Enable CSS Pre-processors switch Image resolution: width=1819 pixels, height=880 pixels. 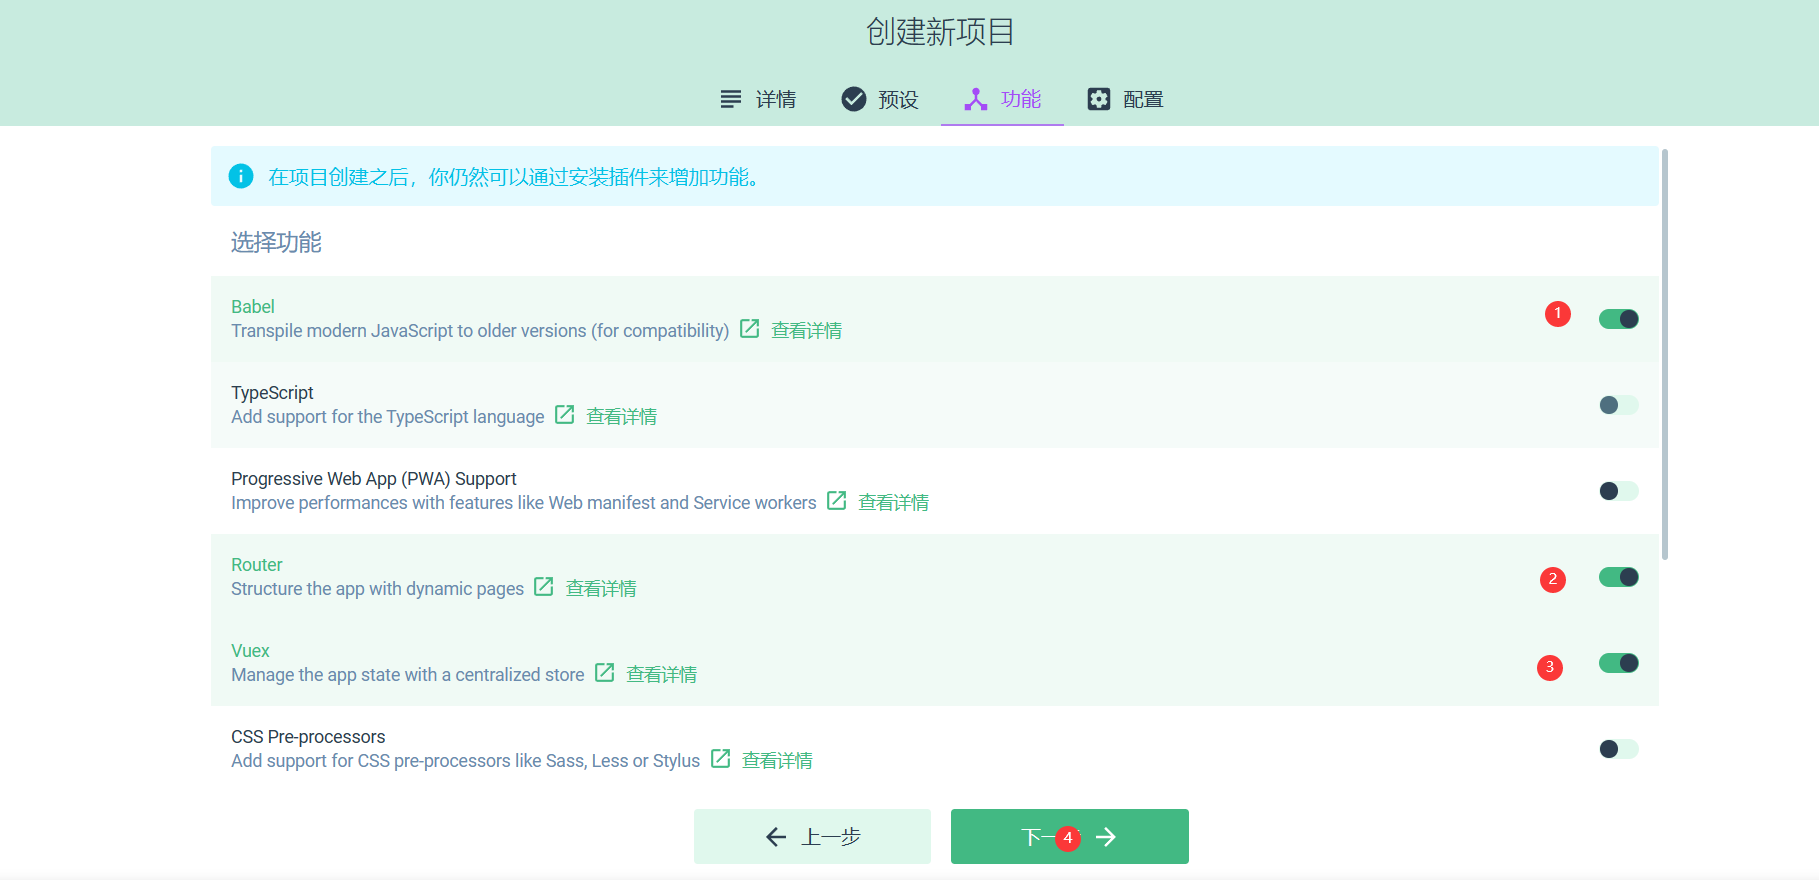tap(1618, 749)
